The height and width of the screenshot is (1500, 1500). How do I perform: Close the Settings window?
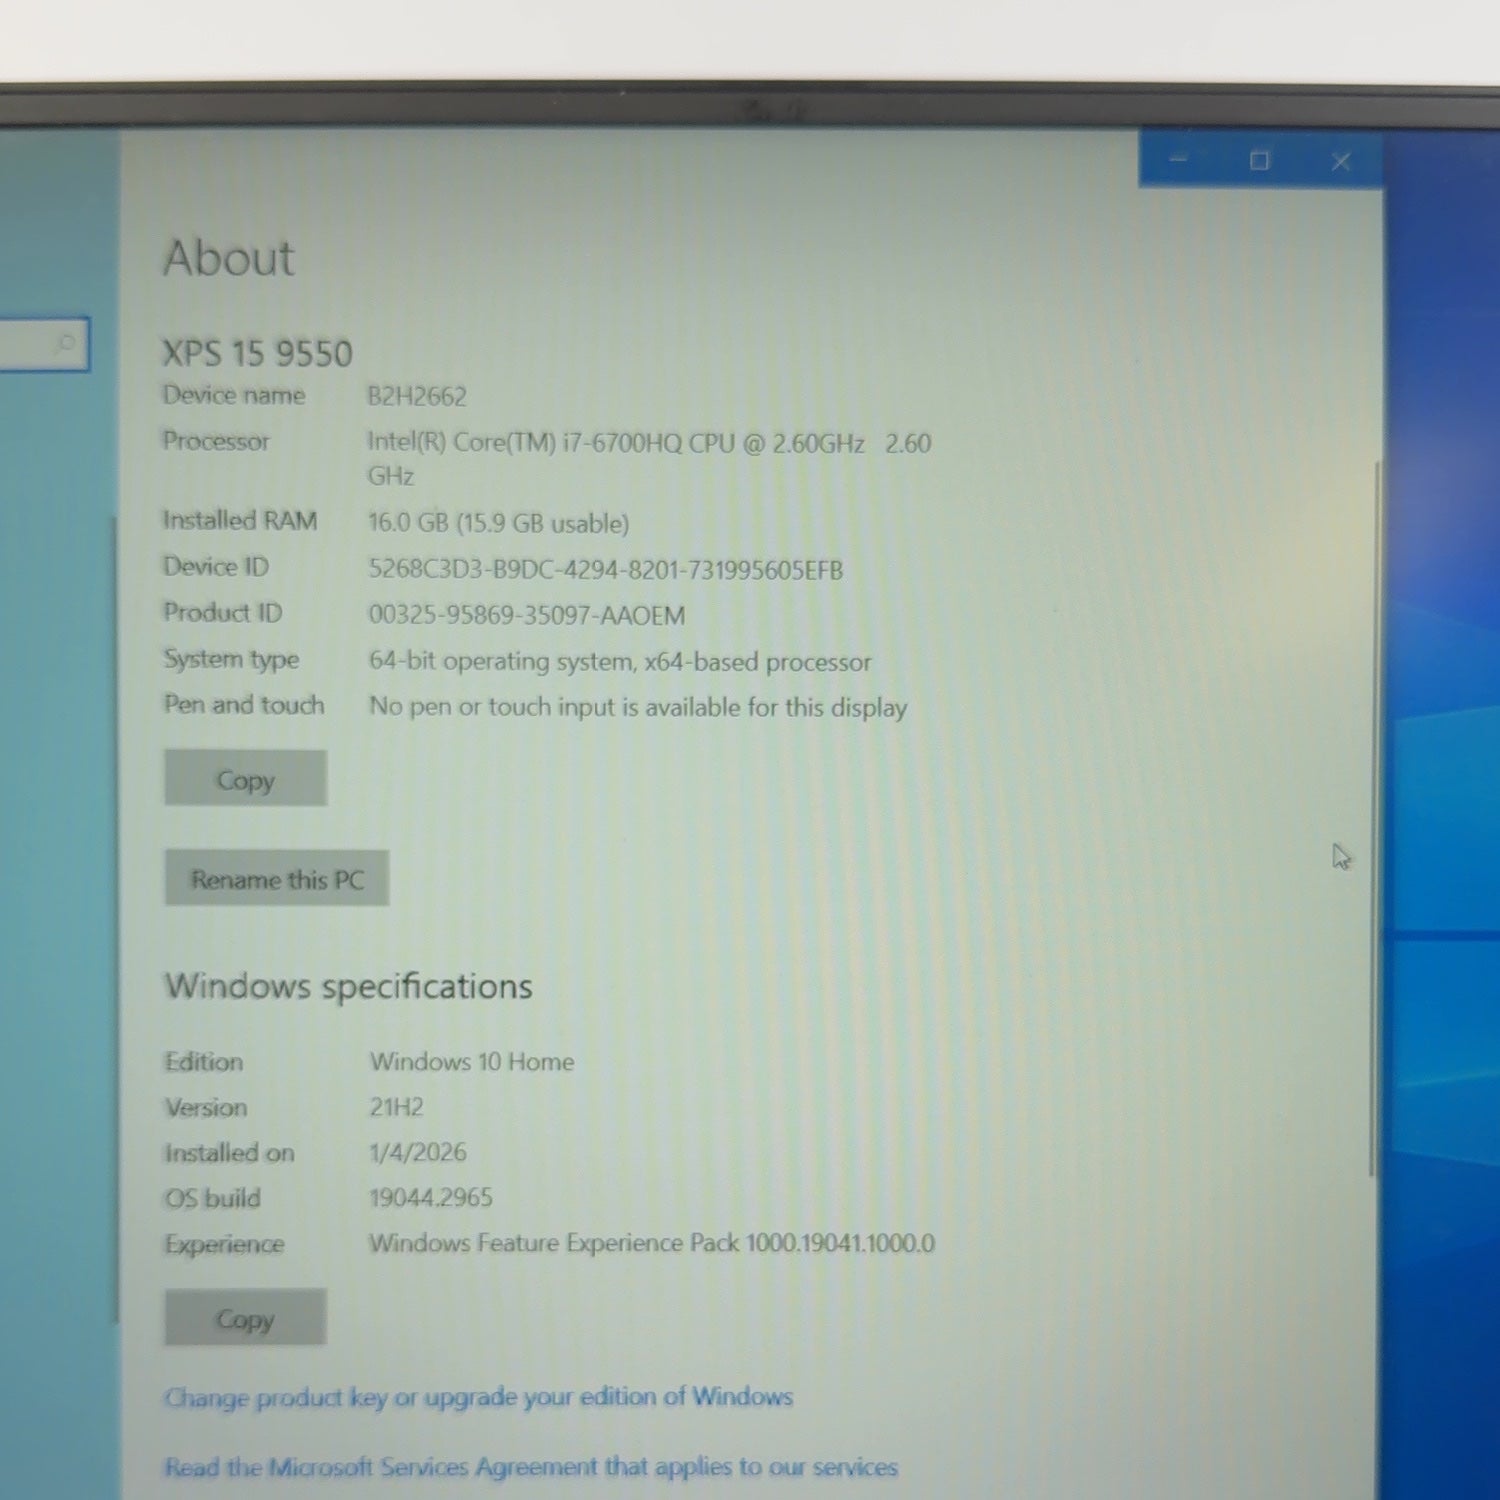pos(1342,161)
